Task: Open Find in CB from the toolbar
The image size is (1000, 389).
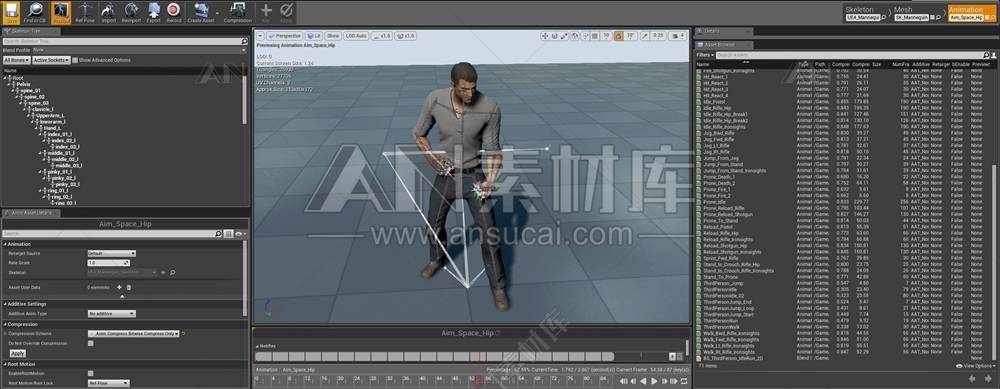Action: pos(36,12)
